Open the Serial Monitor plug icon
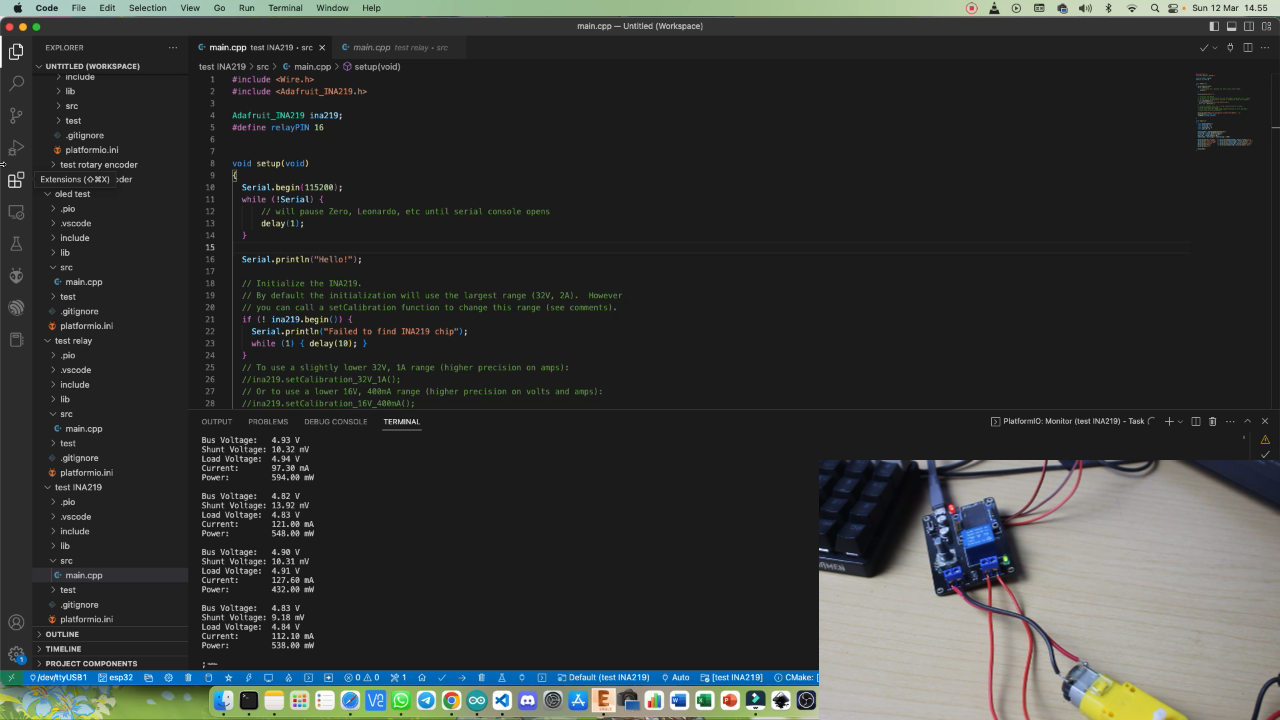This screenshot has height=720, width=1280. click(x=522, y=678)
